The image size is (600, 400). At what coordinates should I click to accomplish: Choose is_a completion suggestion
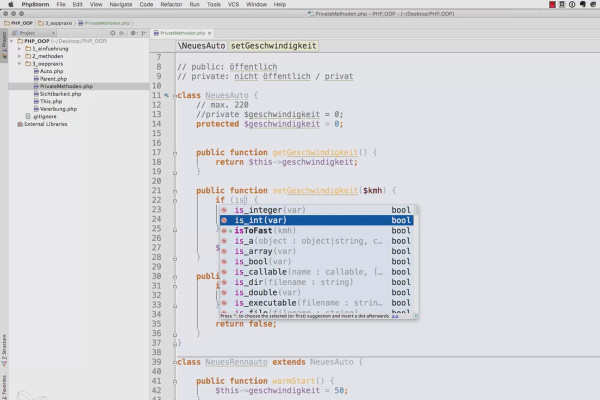click(316, 241)
